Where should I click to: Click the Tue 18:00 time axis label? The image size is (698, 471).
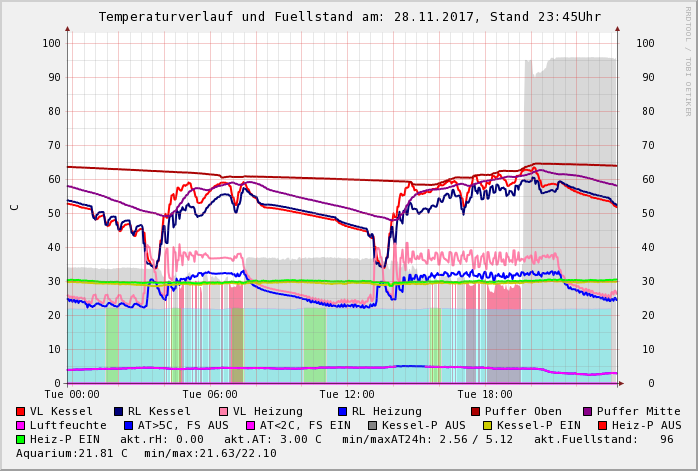tap(484, 395)
